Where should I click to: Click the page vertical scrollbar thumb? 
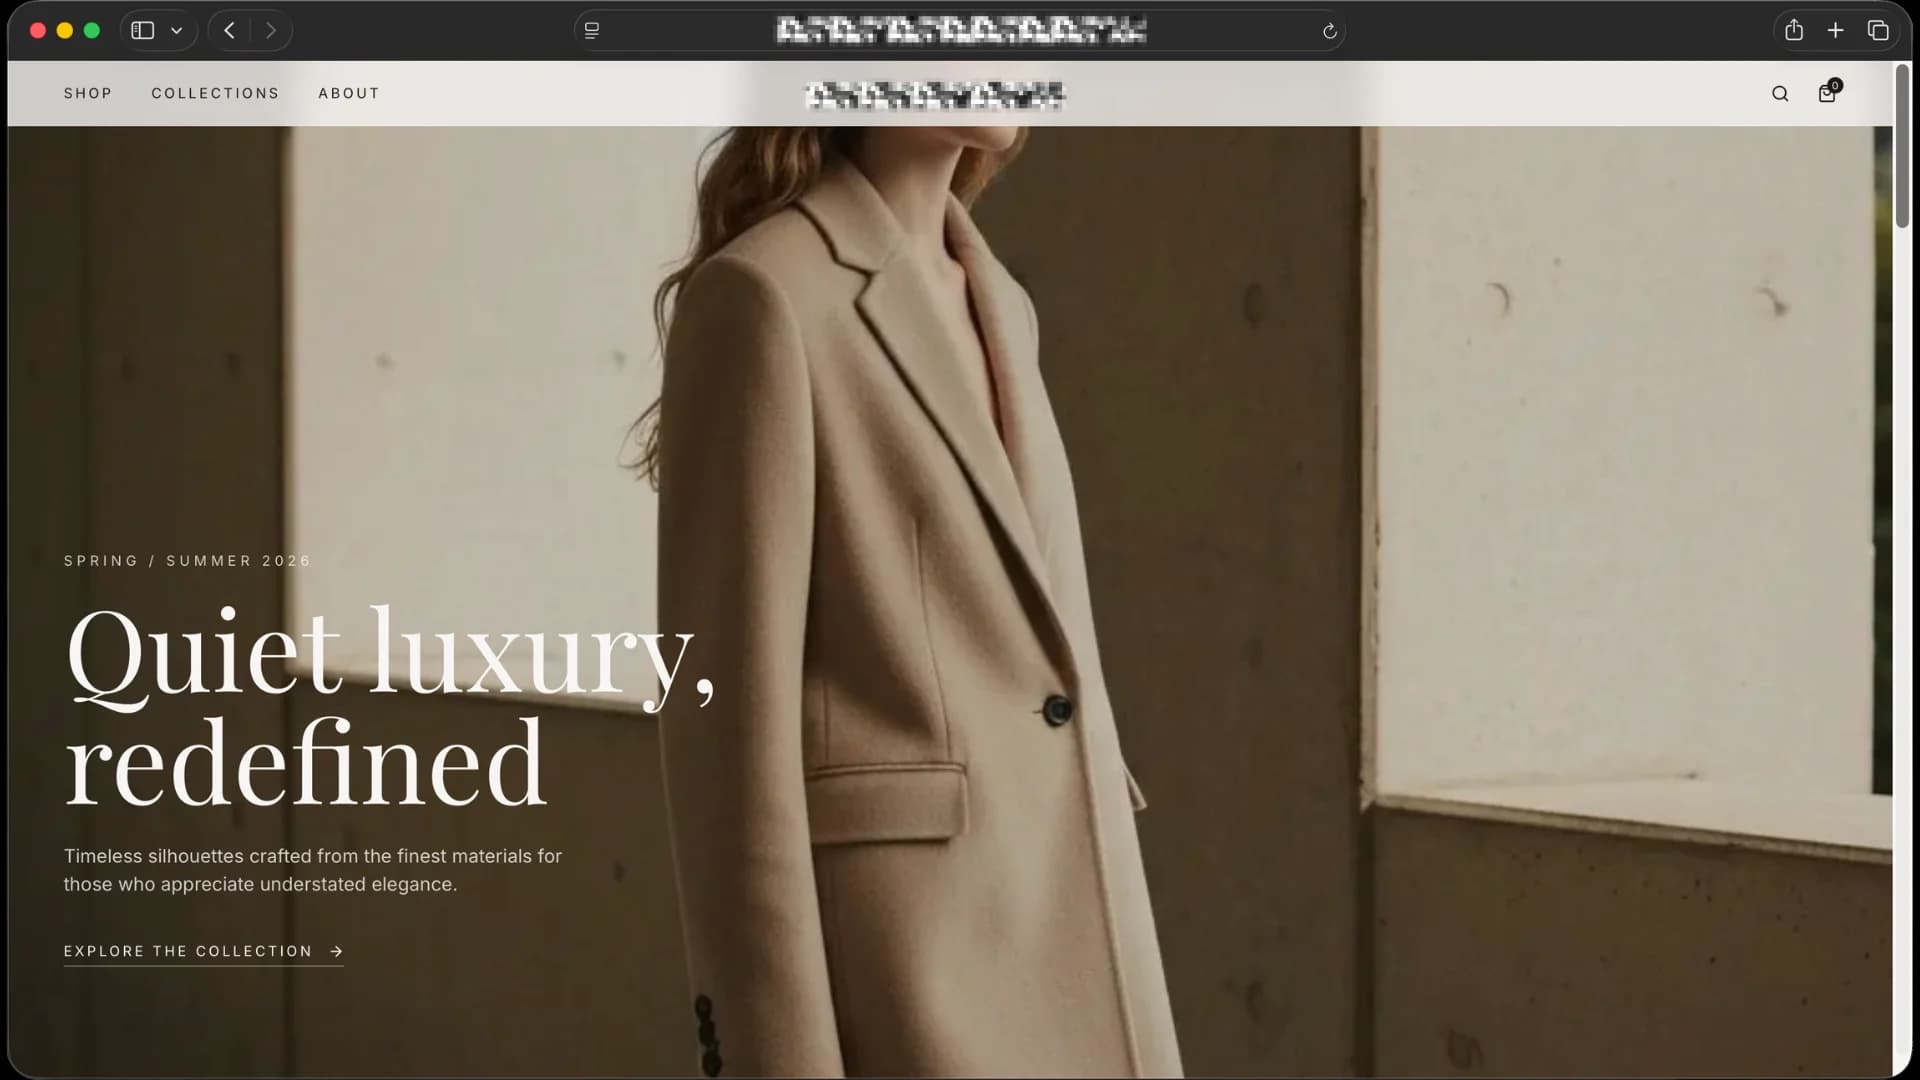(x=1902, y=146)
